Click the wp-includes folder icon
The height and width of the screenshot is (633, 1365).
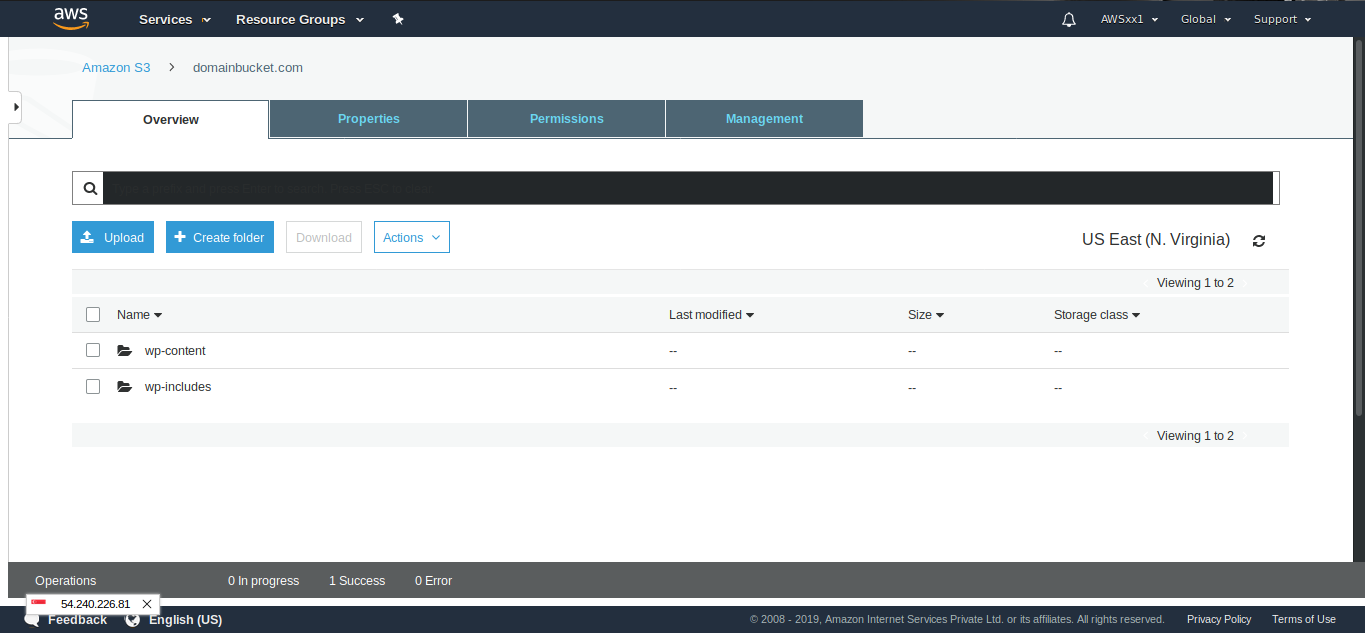(124, 387)
